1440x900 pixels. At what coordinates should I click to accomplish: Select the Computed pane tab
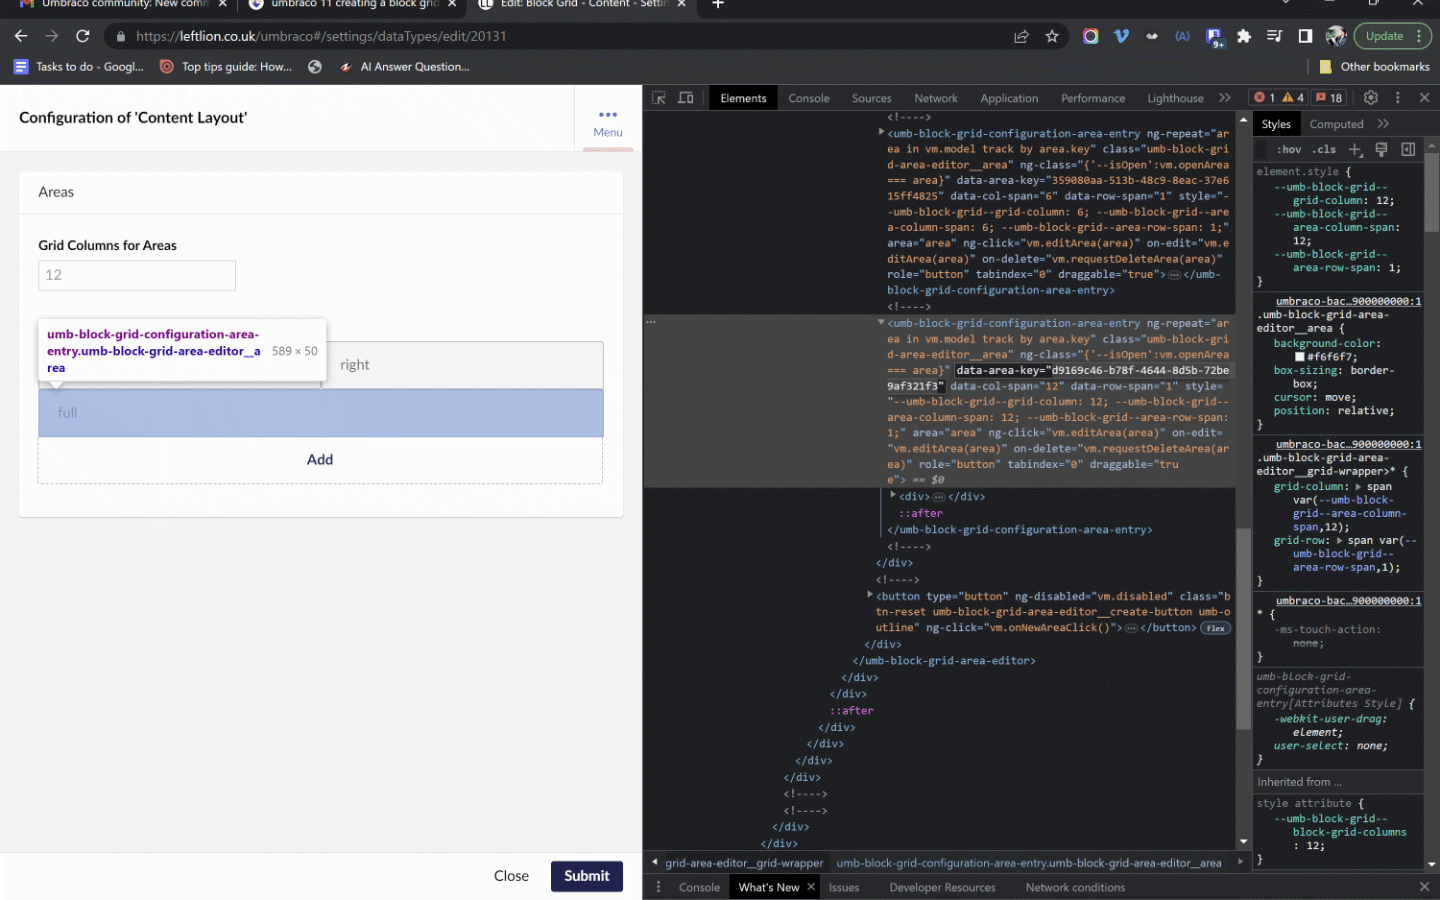(x=1336, y=124)
